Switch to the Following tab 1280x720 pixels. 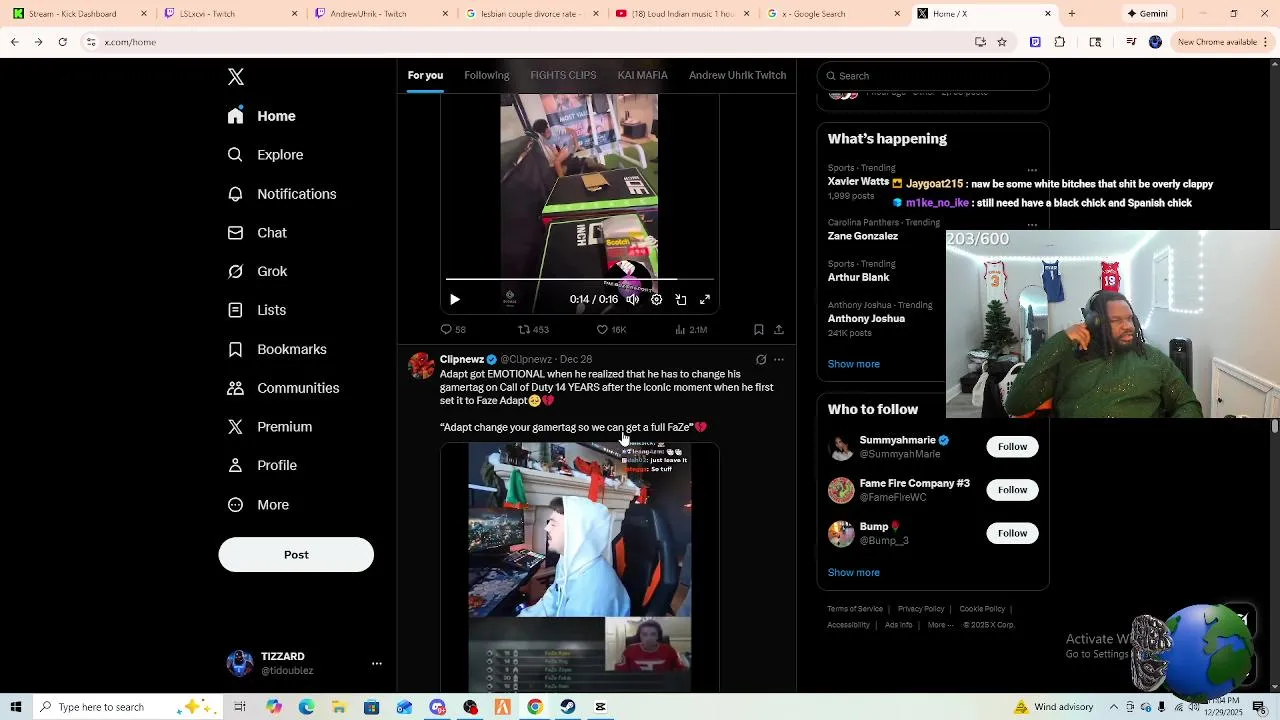[x=487, y=75]
